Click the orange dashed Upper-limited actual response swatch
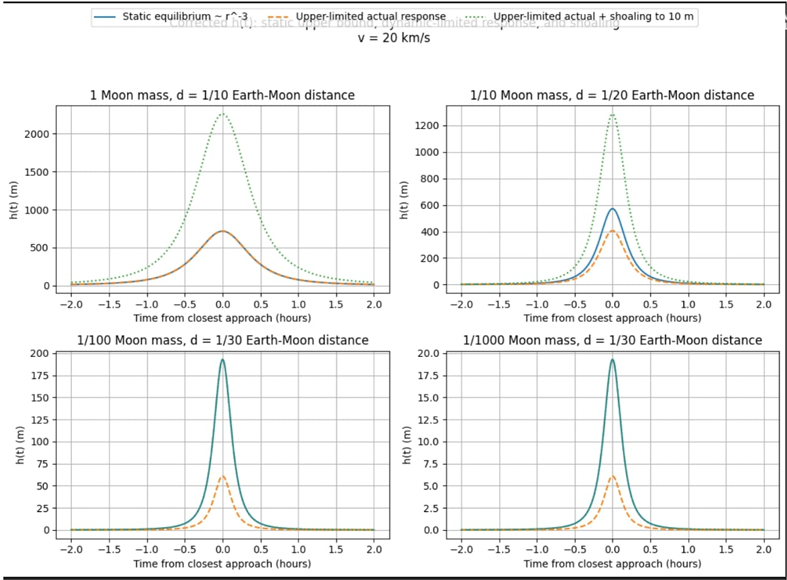The width and height of the screenshot is (787, 580). pos(278,17)
